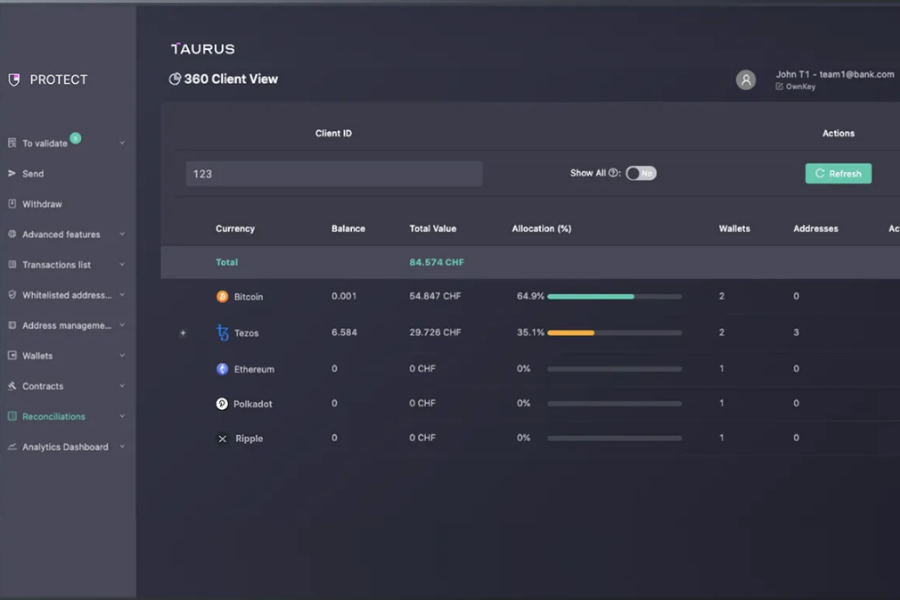900x600 pixels.
Task: Click the Total row 84.574 CHF value
Action: 436,262
